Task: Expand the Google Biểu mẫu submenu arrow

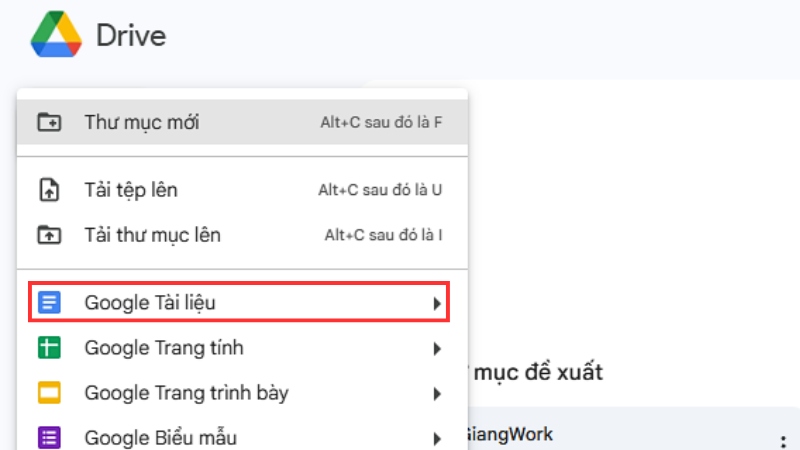Action: coord(437,439)
